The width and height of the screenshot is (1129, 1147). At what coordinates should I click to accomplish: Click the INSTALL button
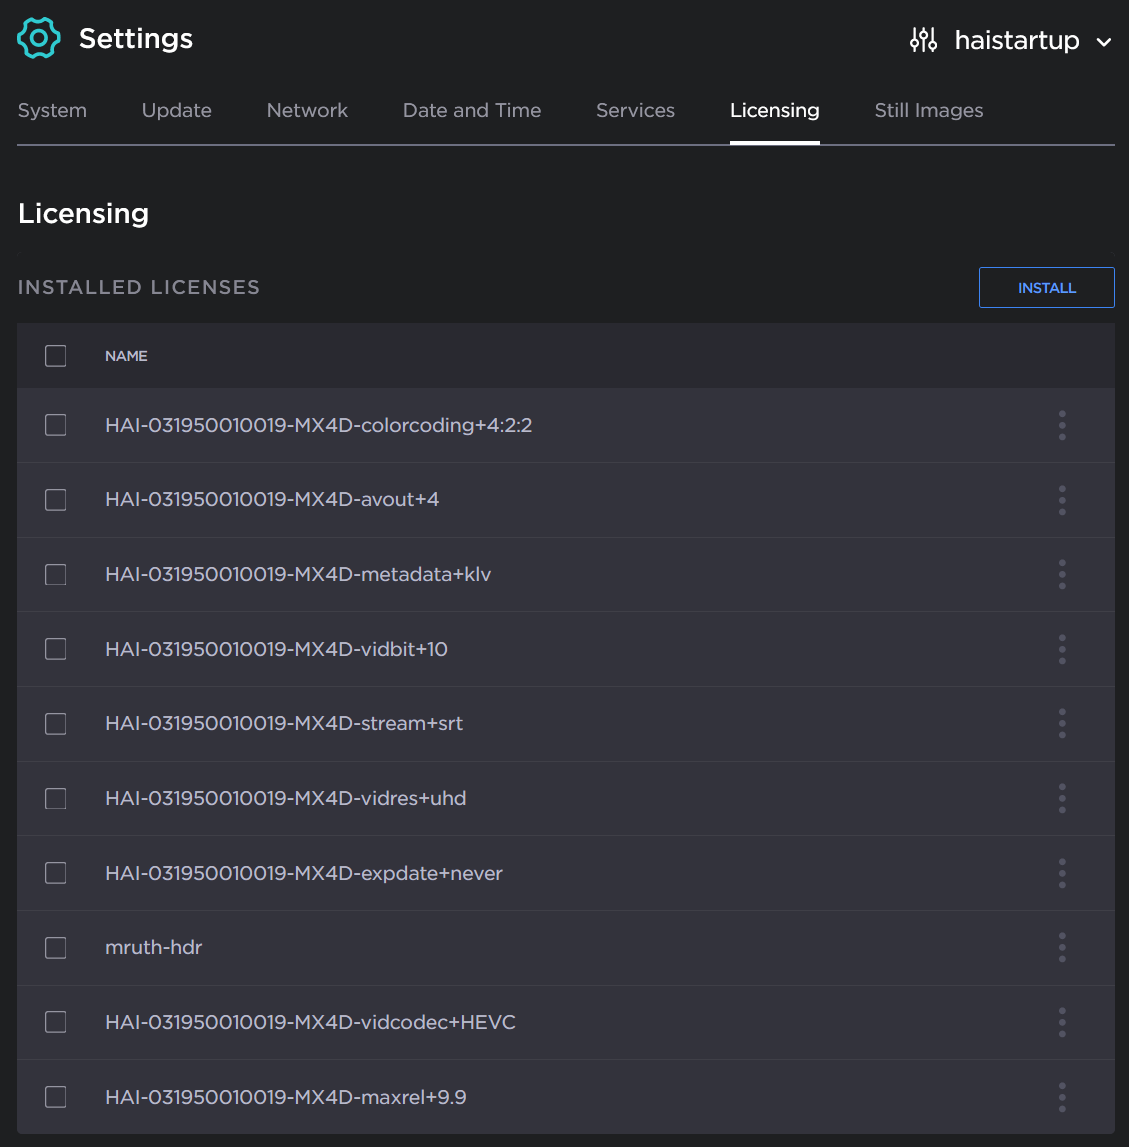click(1046, 287)
